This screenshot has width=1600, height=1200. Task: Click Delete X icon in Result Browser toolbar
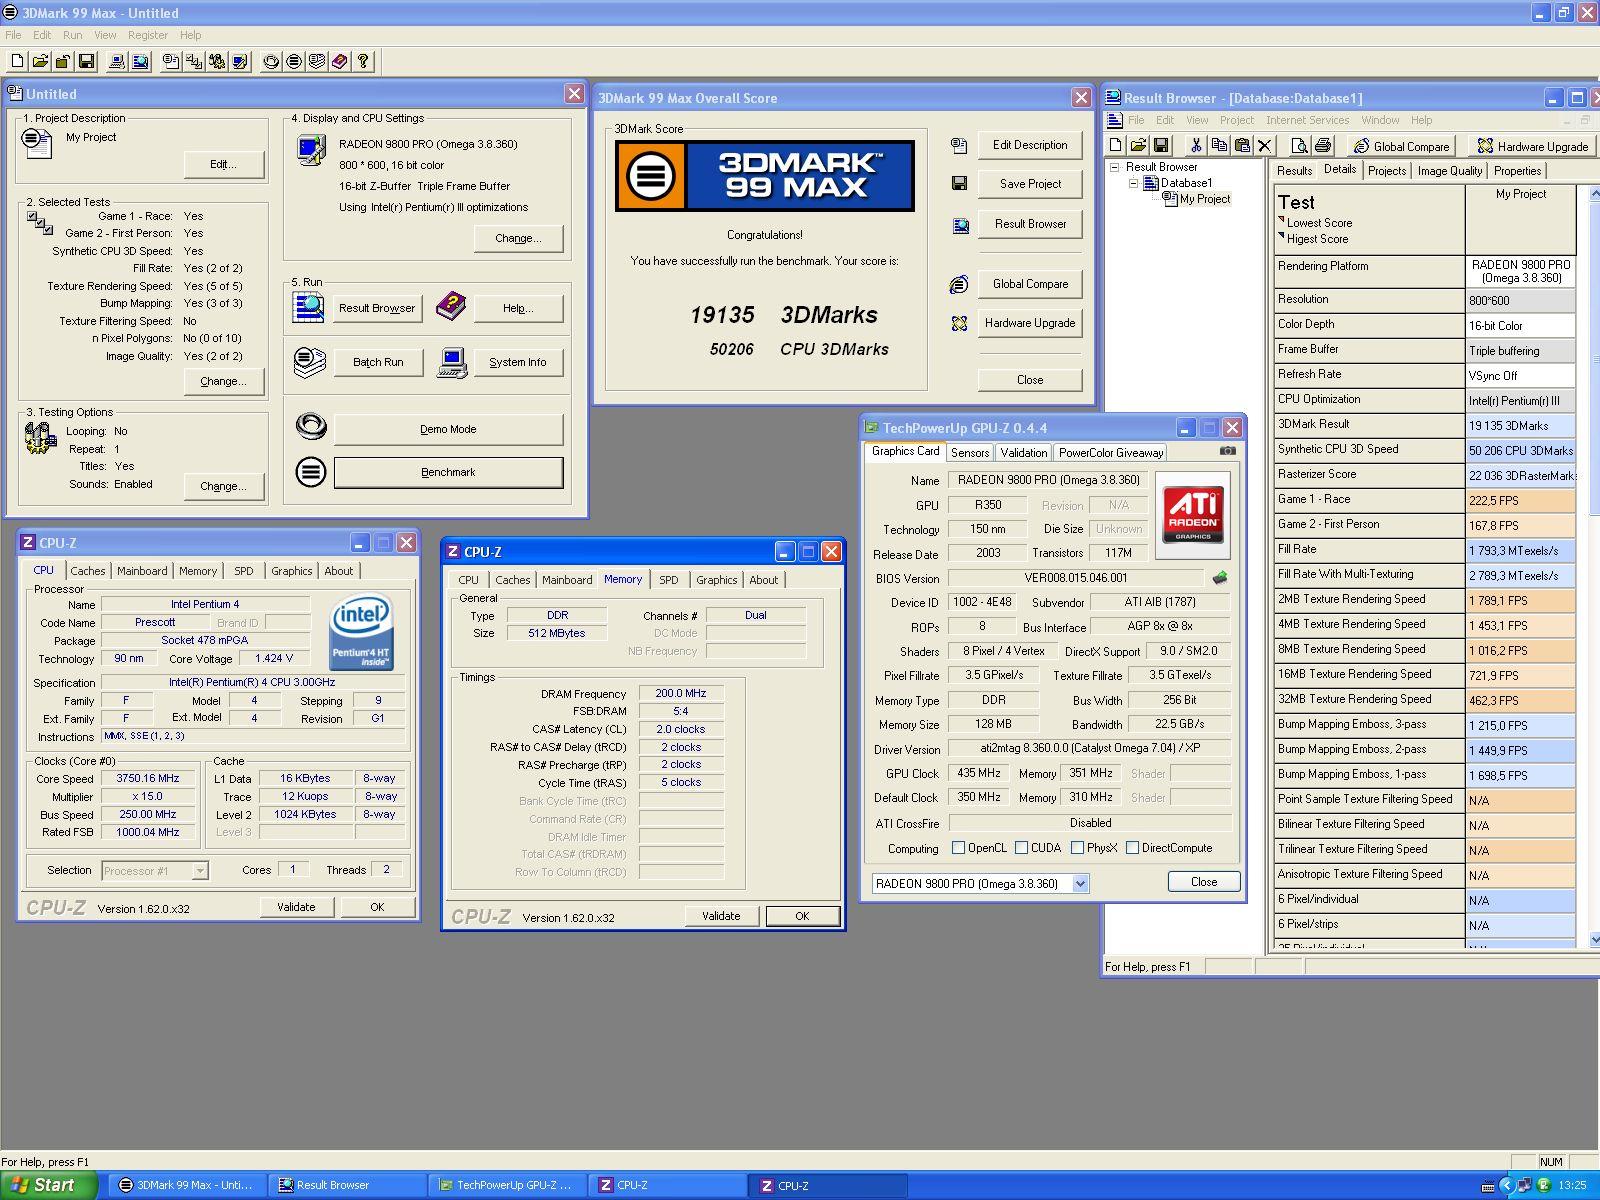[x=1264, y=146]
